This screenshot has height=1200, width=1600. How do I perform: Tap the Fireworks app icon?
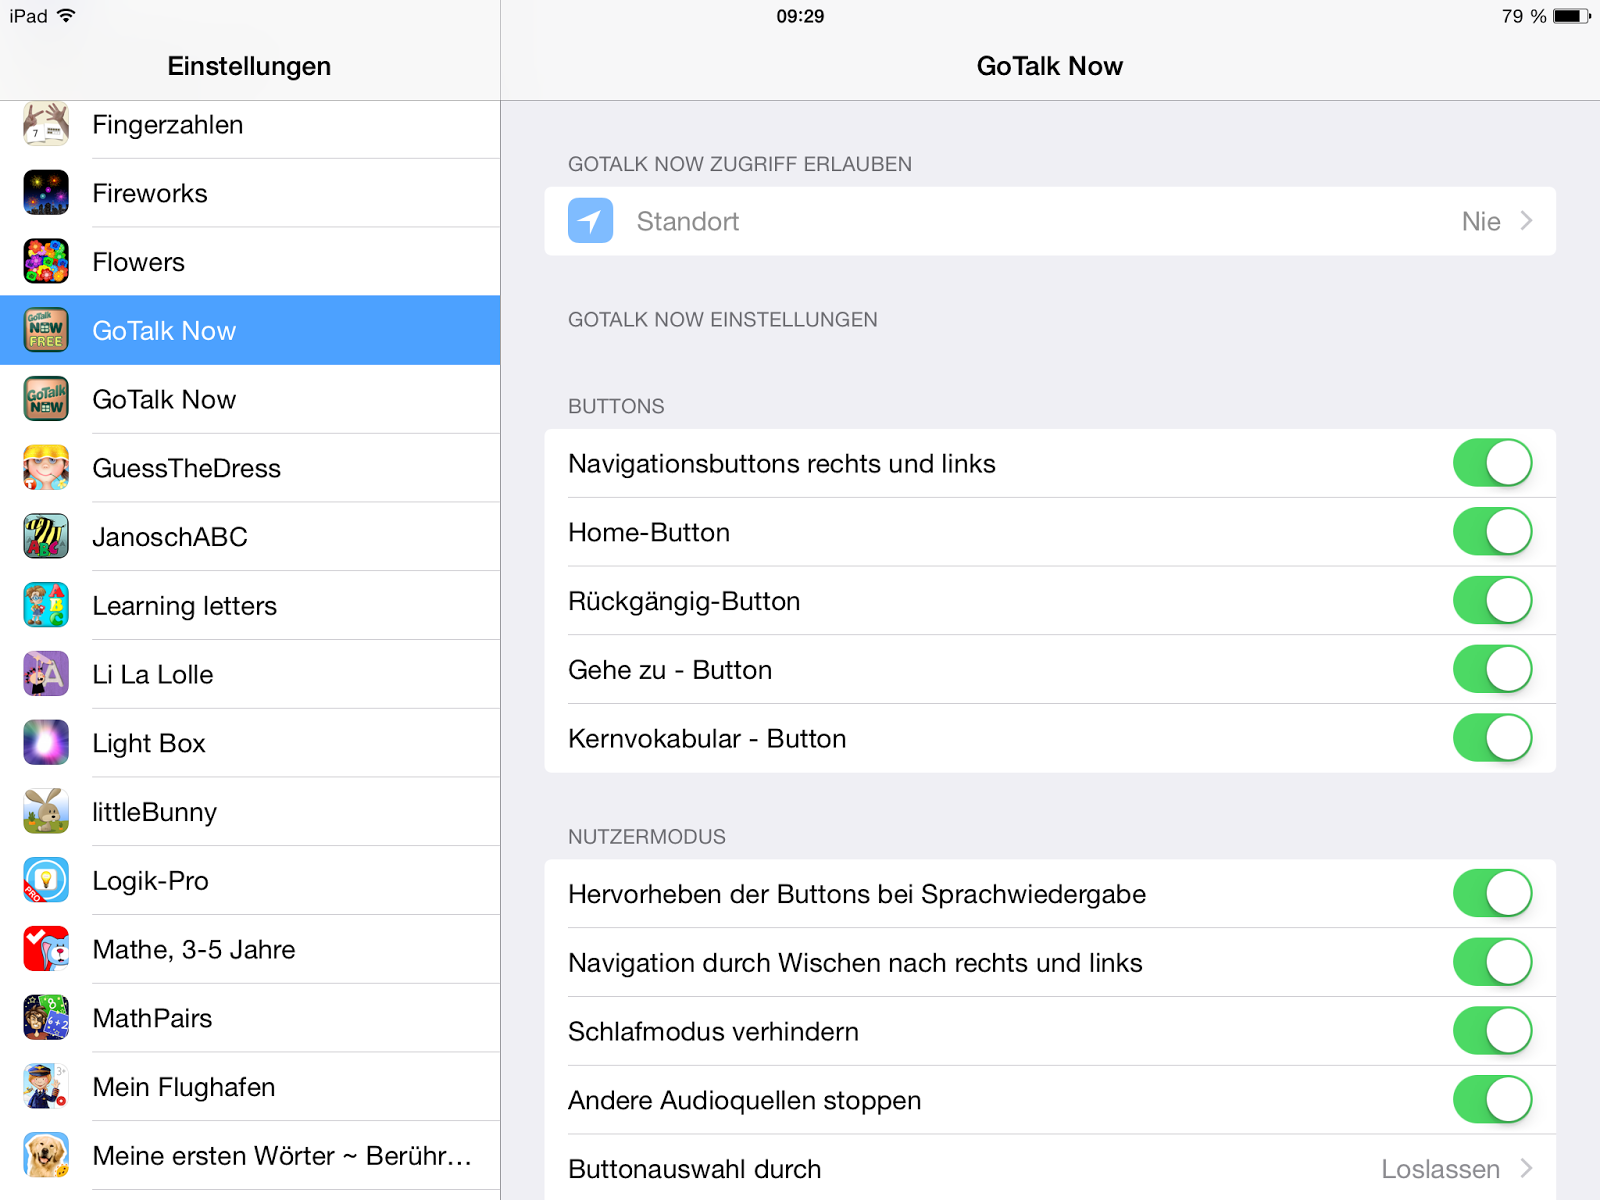[x=46, y=193]
